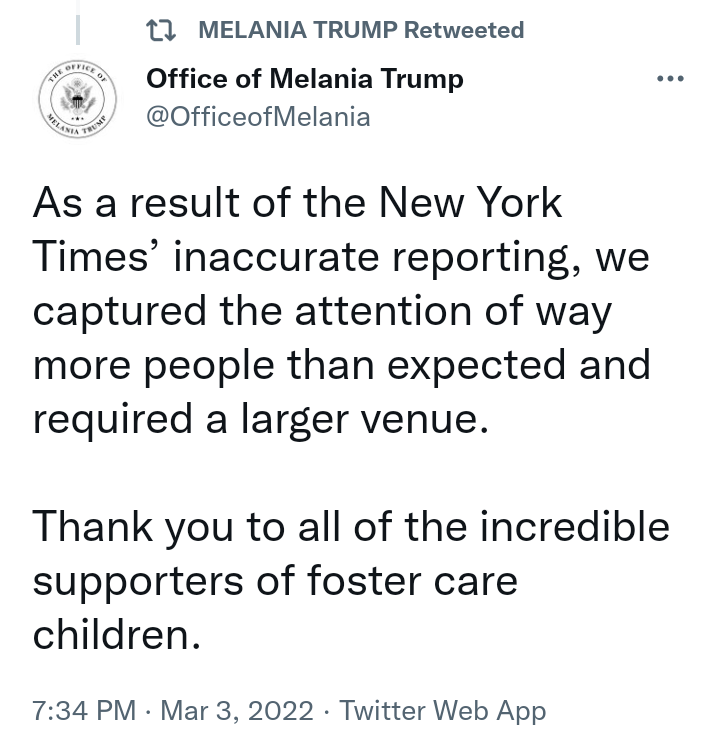Click the 'New York' text in tweet
The image size is (720, 742).
(x=470, y=203)
